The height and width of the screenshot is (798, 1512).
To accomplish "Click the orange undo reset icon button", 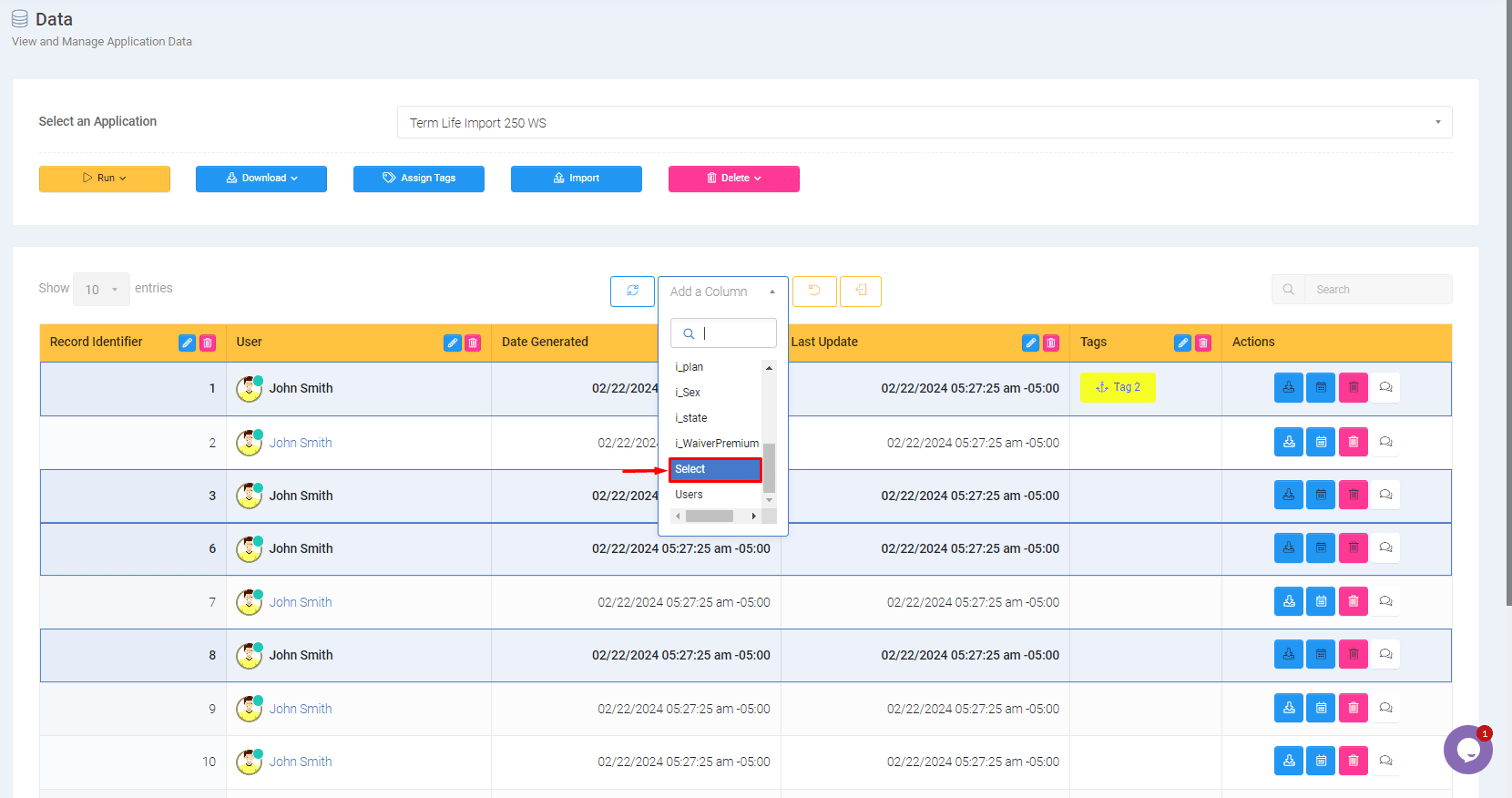I will pos(814,291).
